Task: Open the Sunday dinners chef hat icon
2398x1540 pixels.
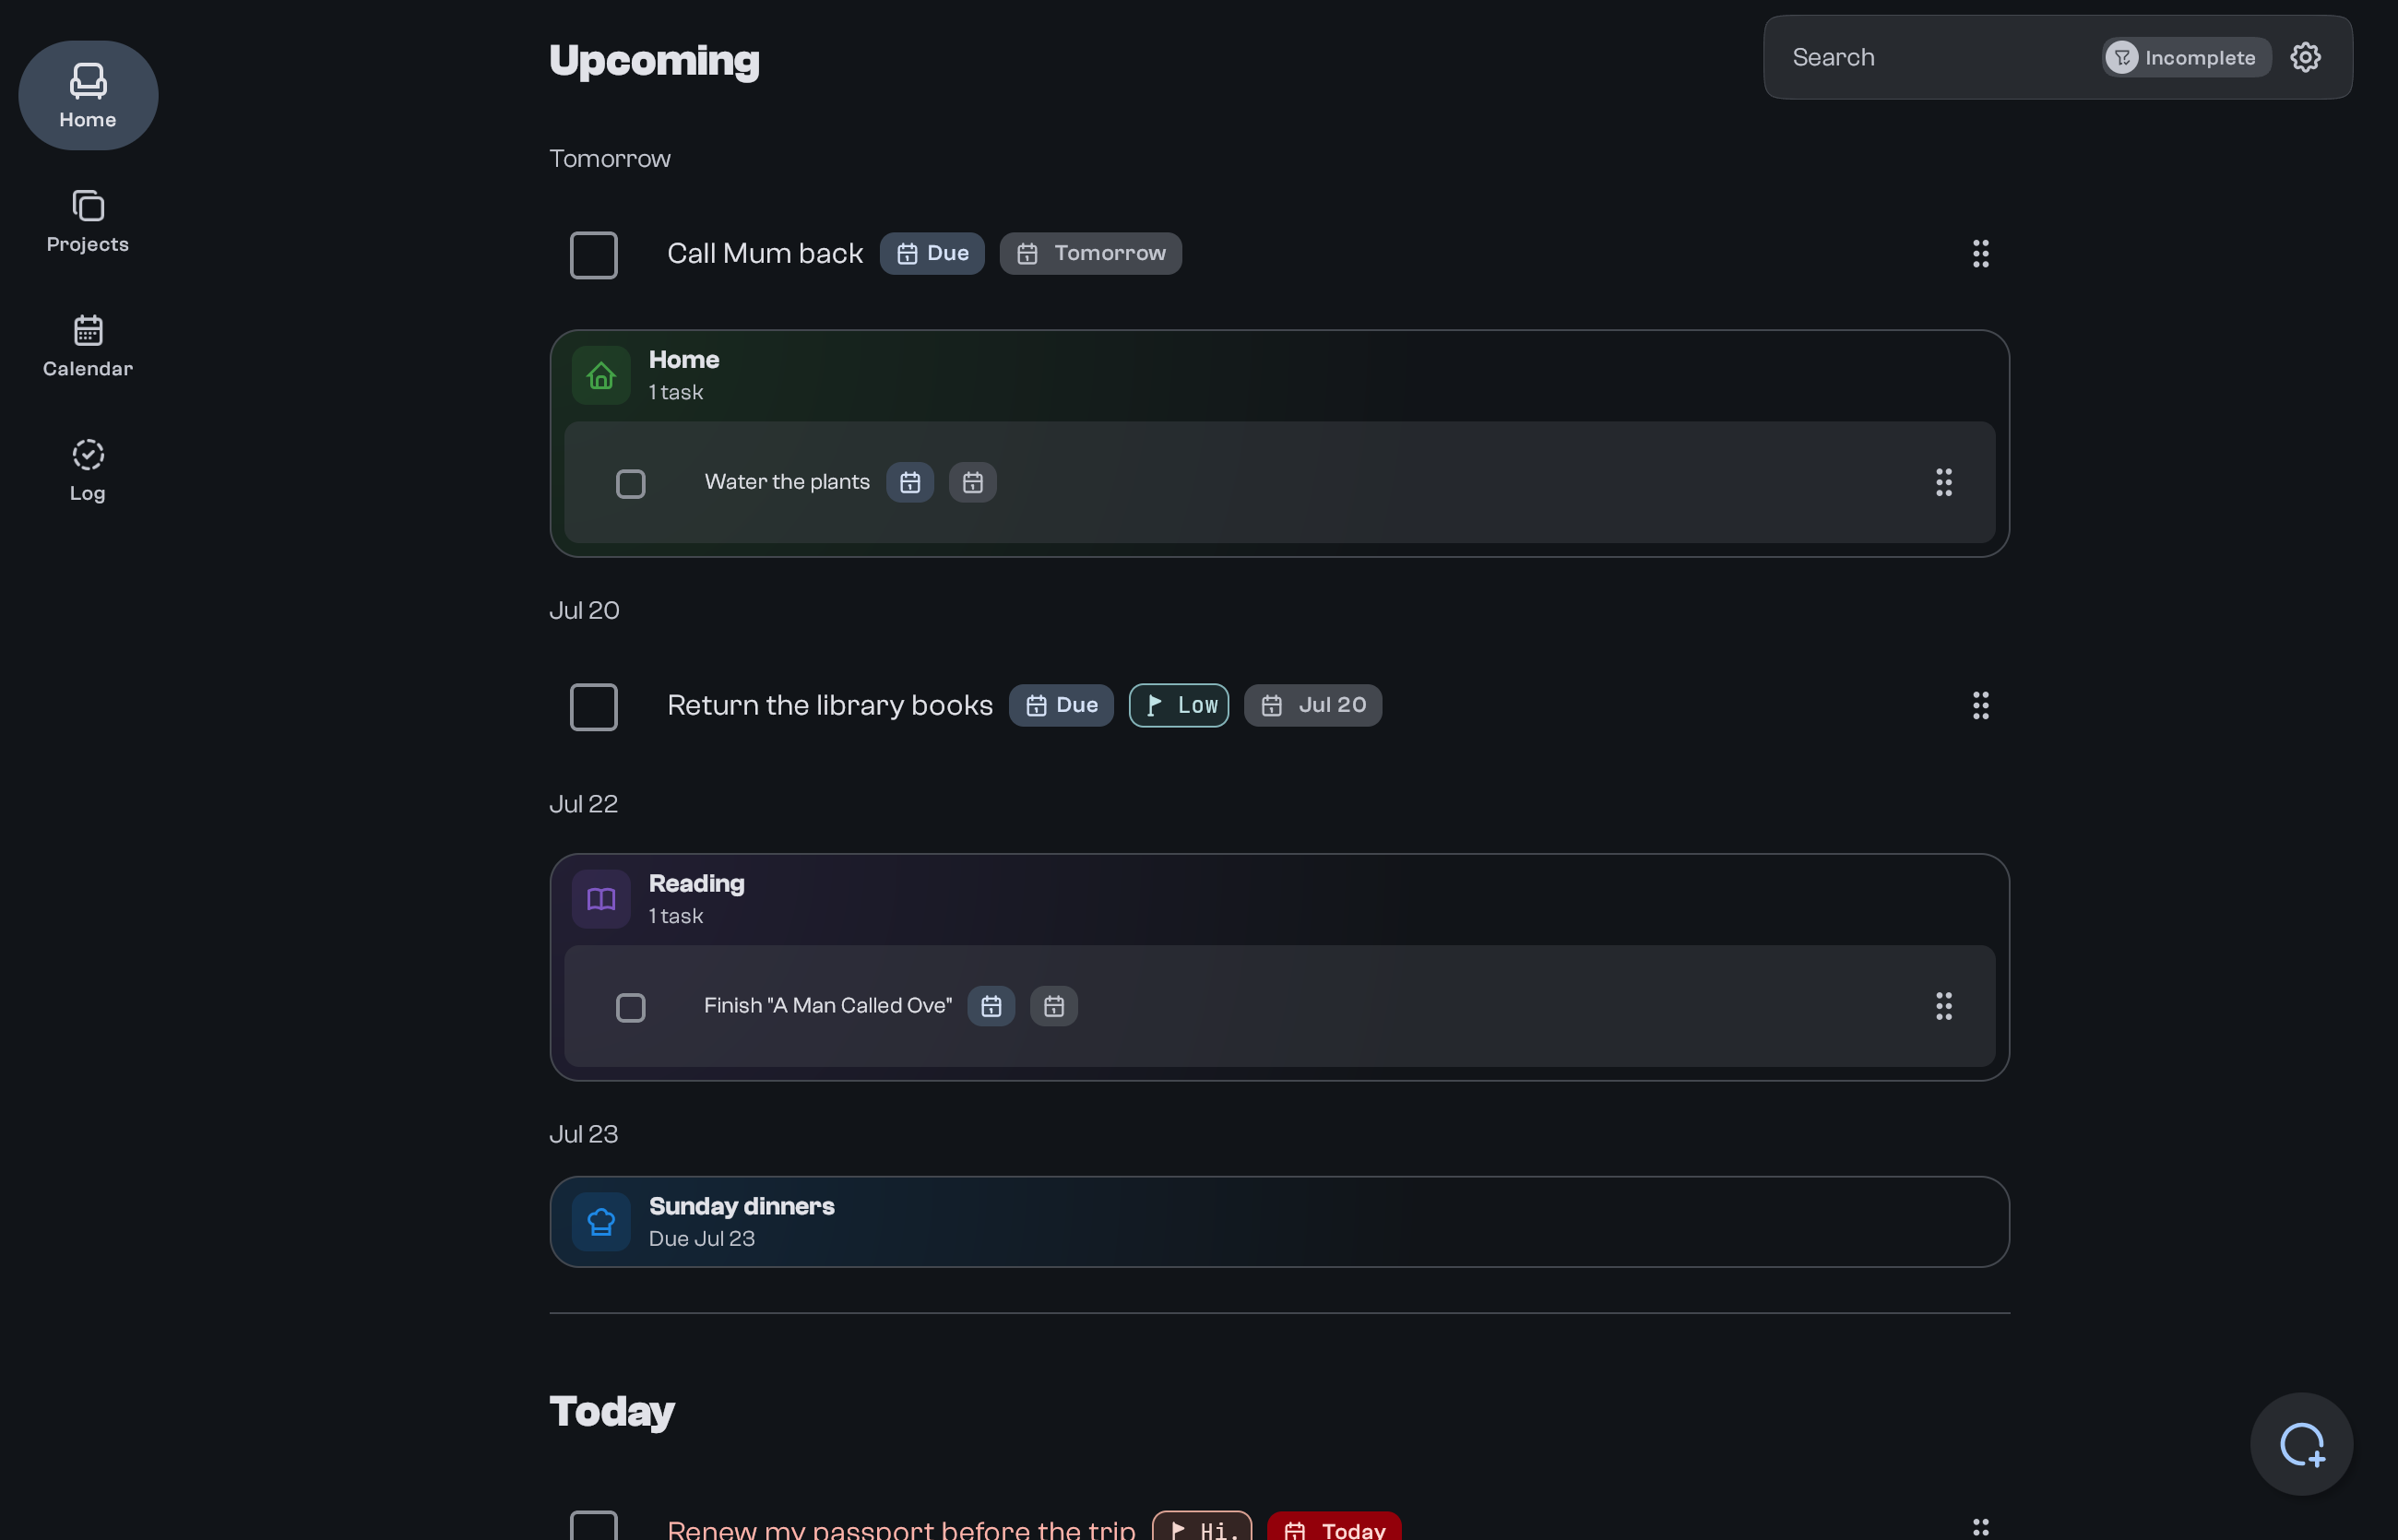Action: point(601,1222)
